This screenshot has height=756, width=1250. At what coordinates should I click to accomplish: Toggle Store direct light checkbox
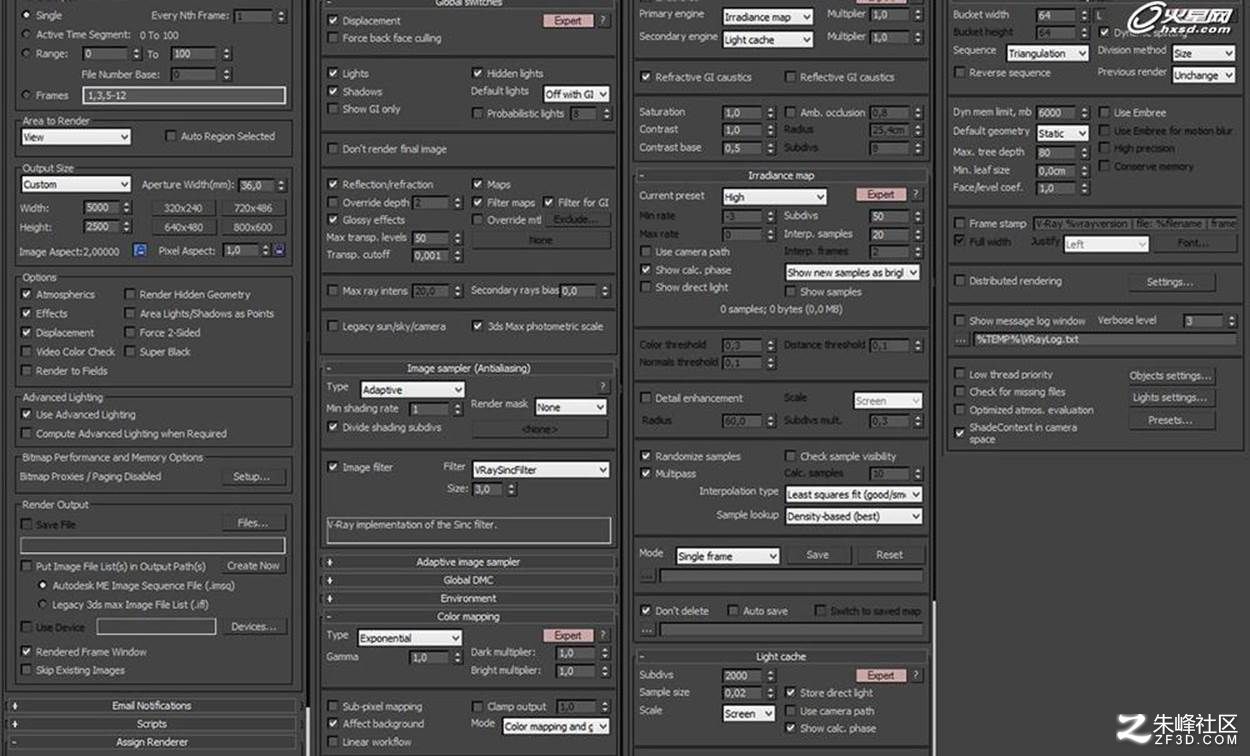point(790,693)
